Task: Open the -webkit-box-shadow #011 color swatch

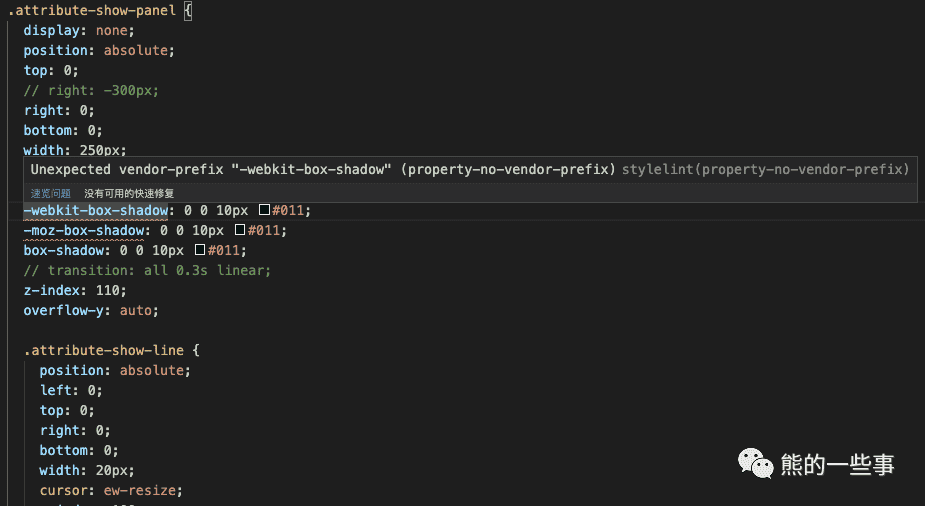Action: point(264,210)
